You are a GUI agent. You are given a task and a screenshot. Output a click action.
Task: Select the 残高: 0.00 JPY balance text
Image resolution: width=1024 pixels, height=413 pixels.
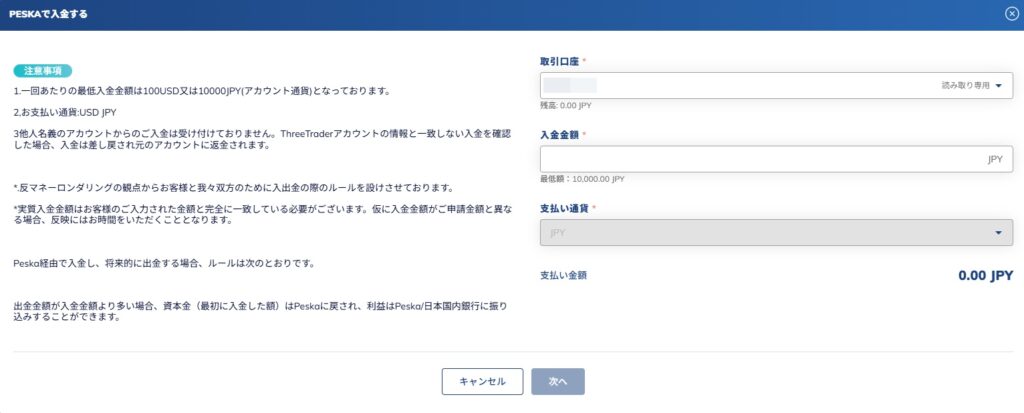[x=566, y=105]
